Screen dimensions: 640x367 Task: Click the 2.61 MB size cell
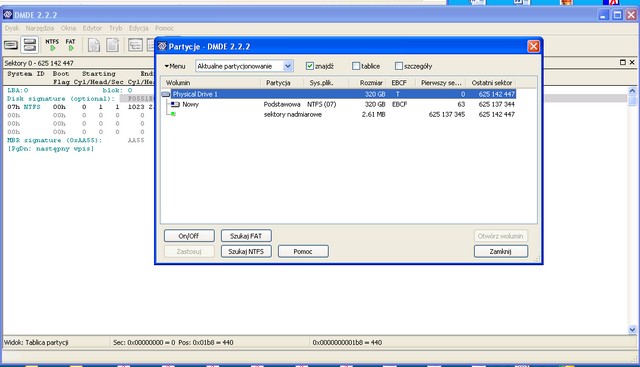tap(373, 115)
